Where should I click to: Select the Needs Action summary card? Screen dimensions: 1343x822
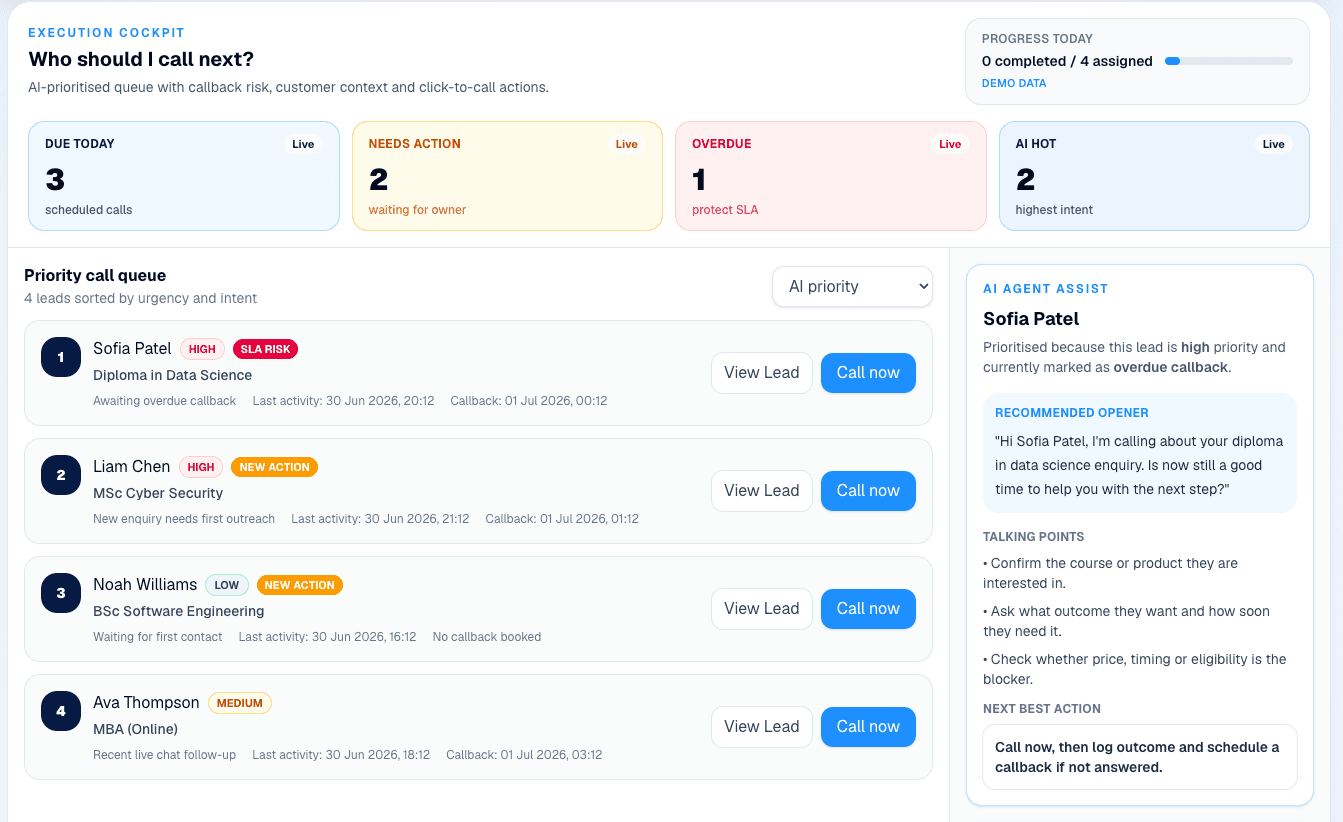[x=507, y=176]
